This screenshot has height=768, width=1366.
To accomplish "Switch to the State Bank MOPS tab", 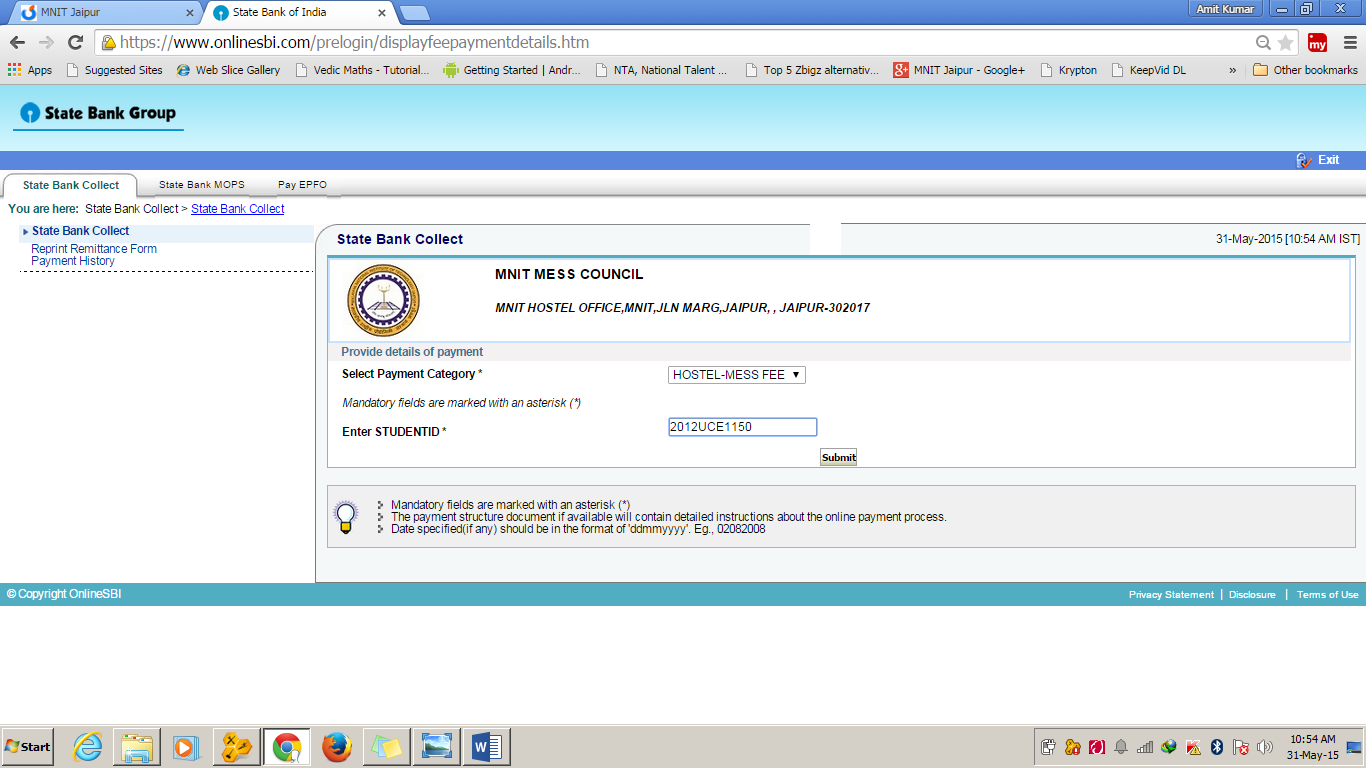I will (202, 185).
